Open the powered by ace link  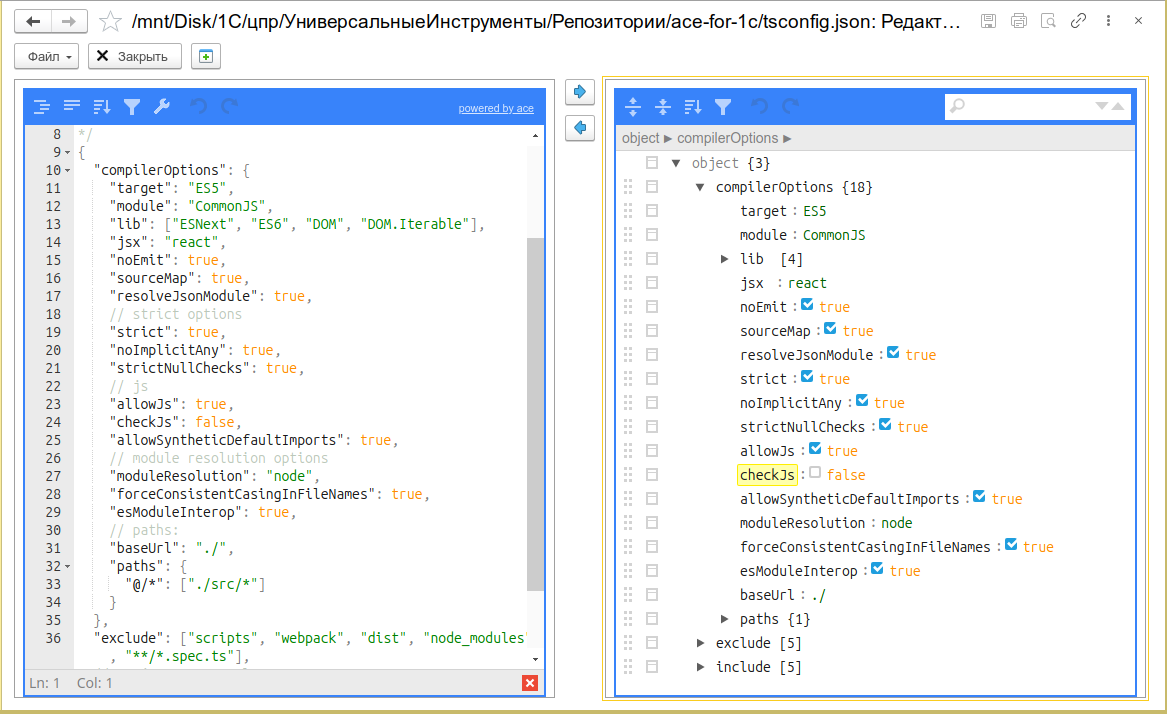point(496,109)
